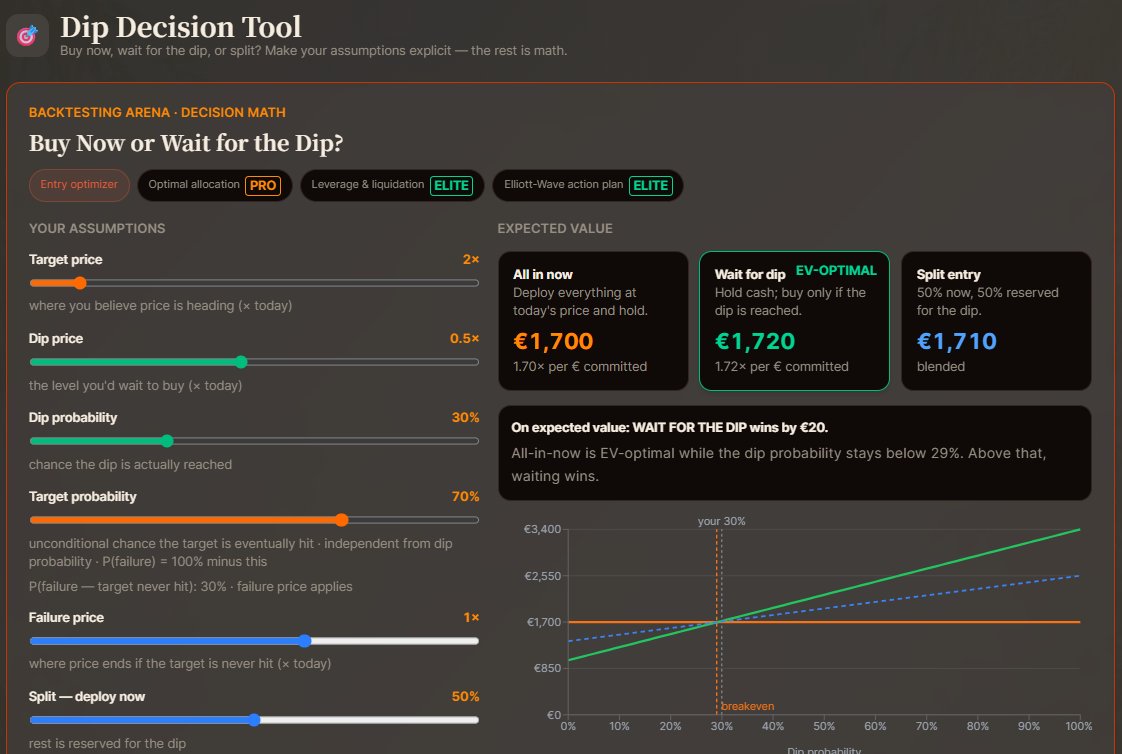Click the Failure price 1× value

pos(471,617)
